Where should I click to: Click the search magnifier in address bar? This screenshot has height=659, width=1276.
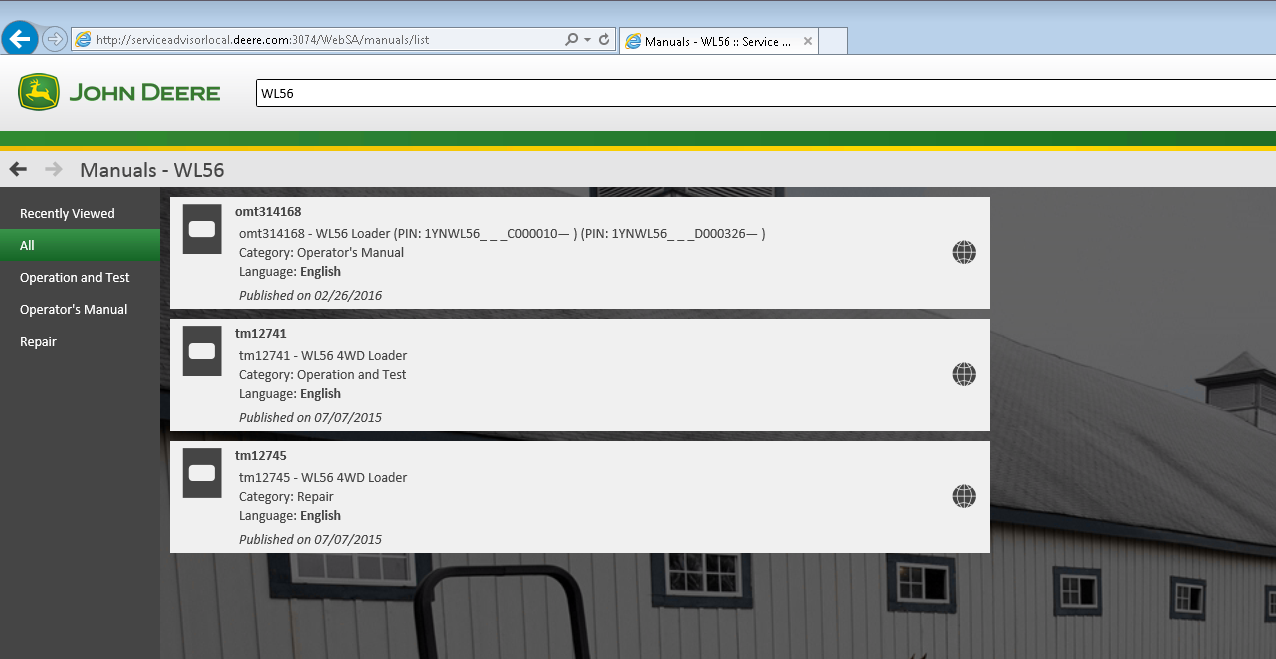[x=571, y=40]
